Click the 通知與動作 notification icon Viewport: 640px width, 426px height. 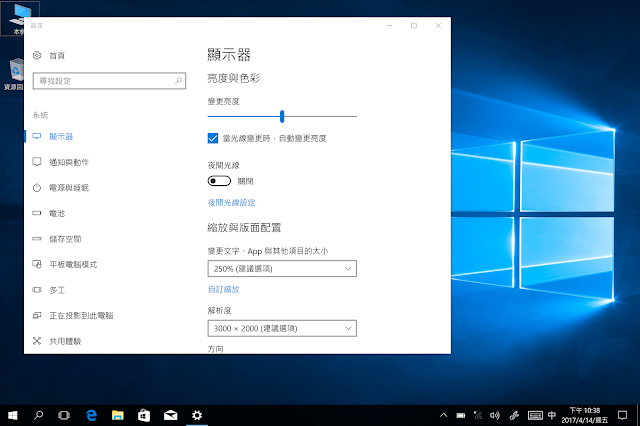click(37, 162)
